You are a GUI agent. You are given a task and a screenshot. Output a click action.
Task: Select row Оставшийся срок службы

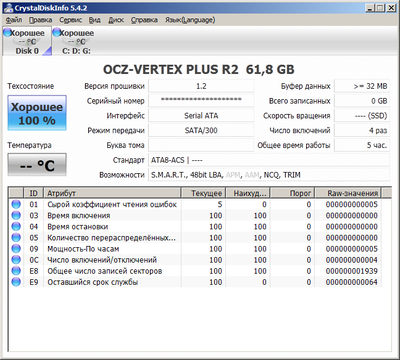195,282
